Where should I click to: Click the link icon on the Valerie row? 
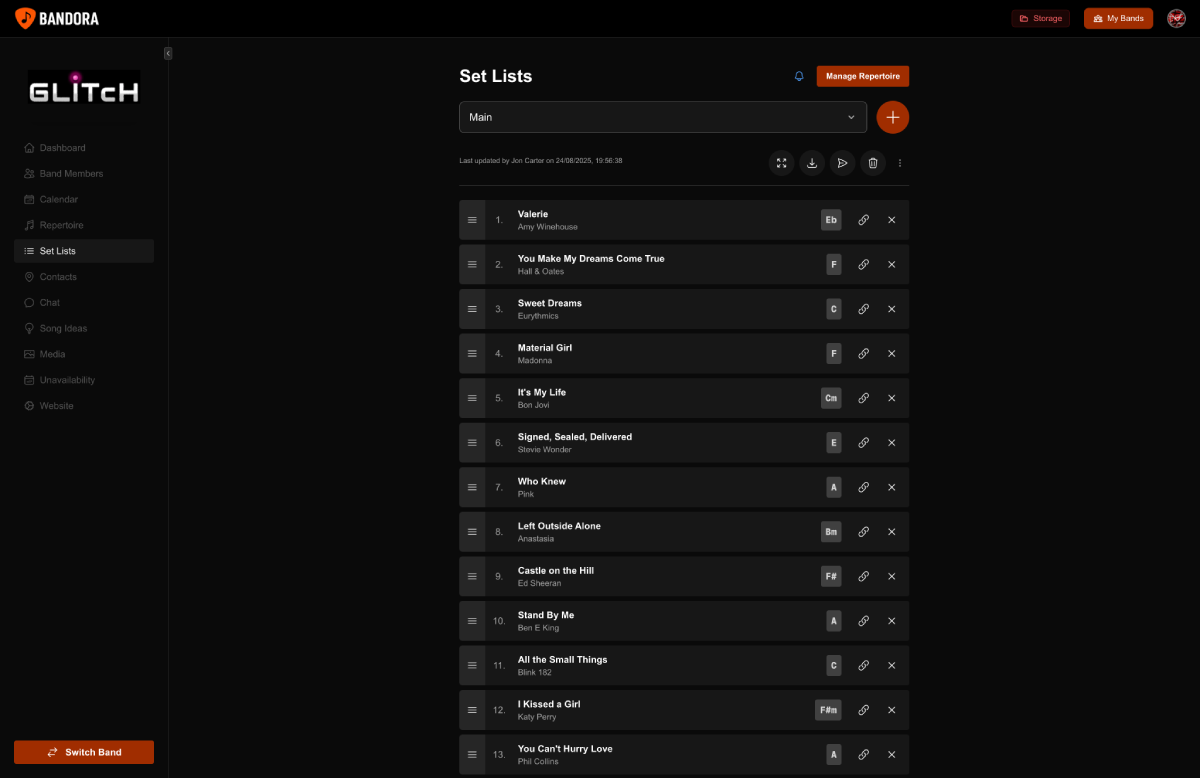point(863,219)
